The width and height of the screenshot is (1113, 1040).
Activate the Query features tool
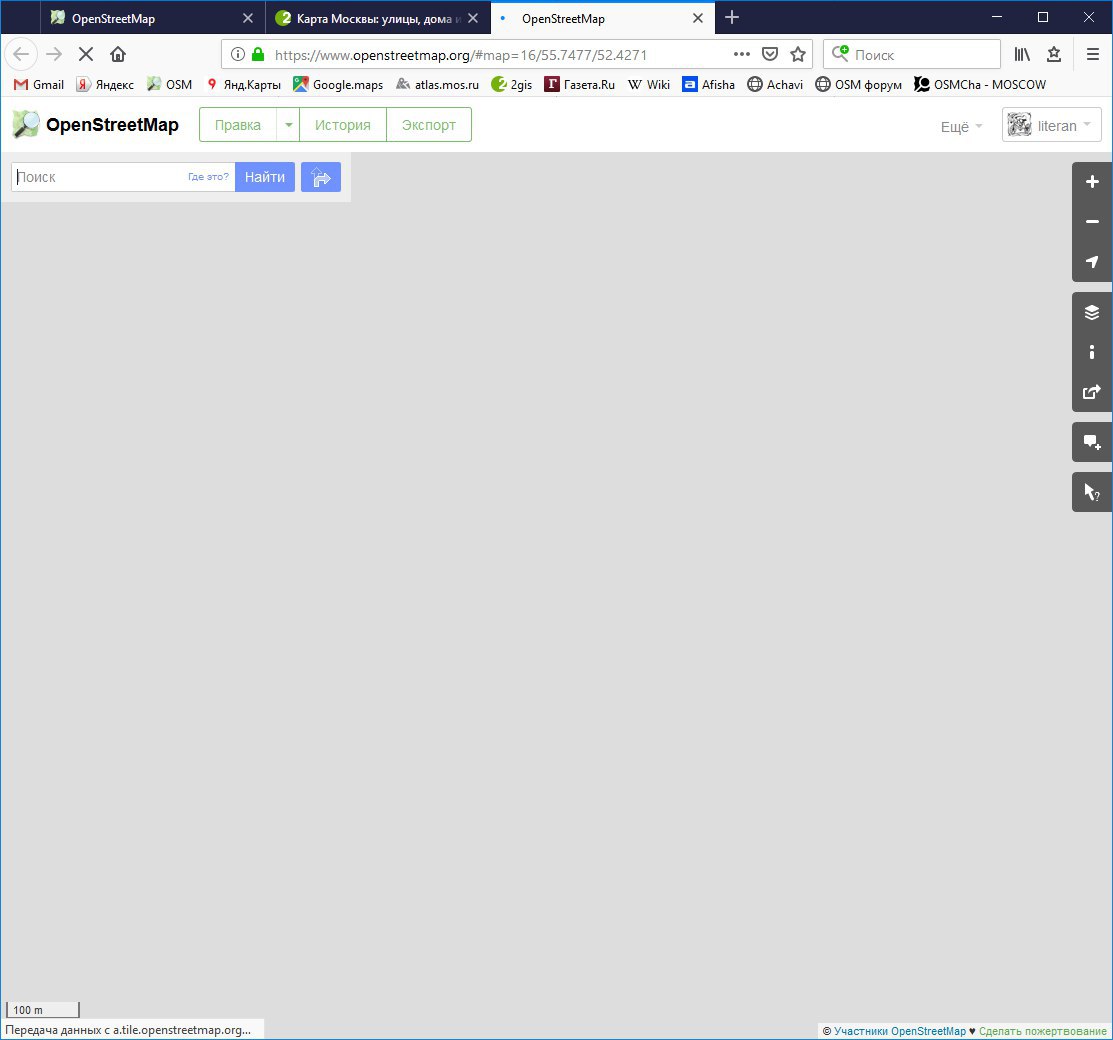(x=1092, y=492)
